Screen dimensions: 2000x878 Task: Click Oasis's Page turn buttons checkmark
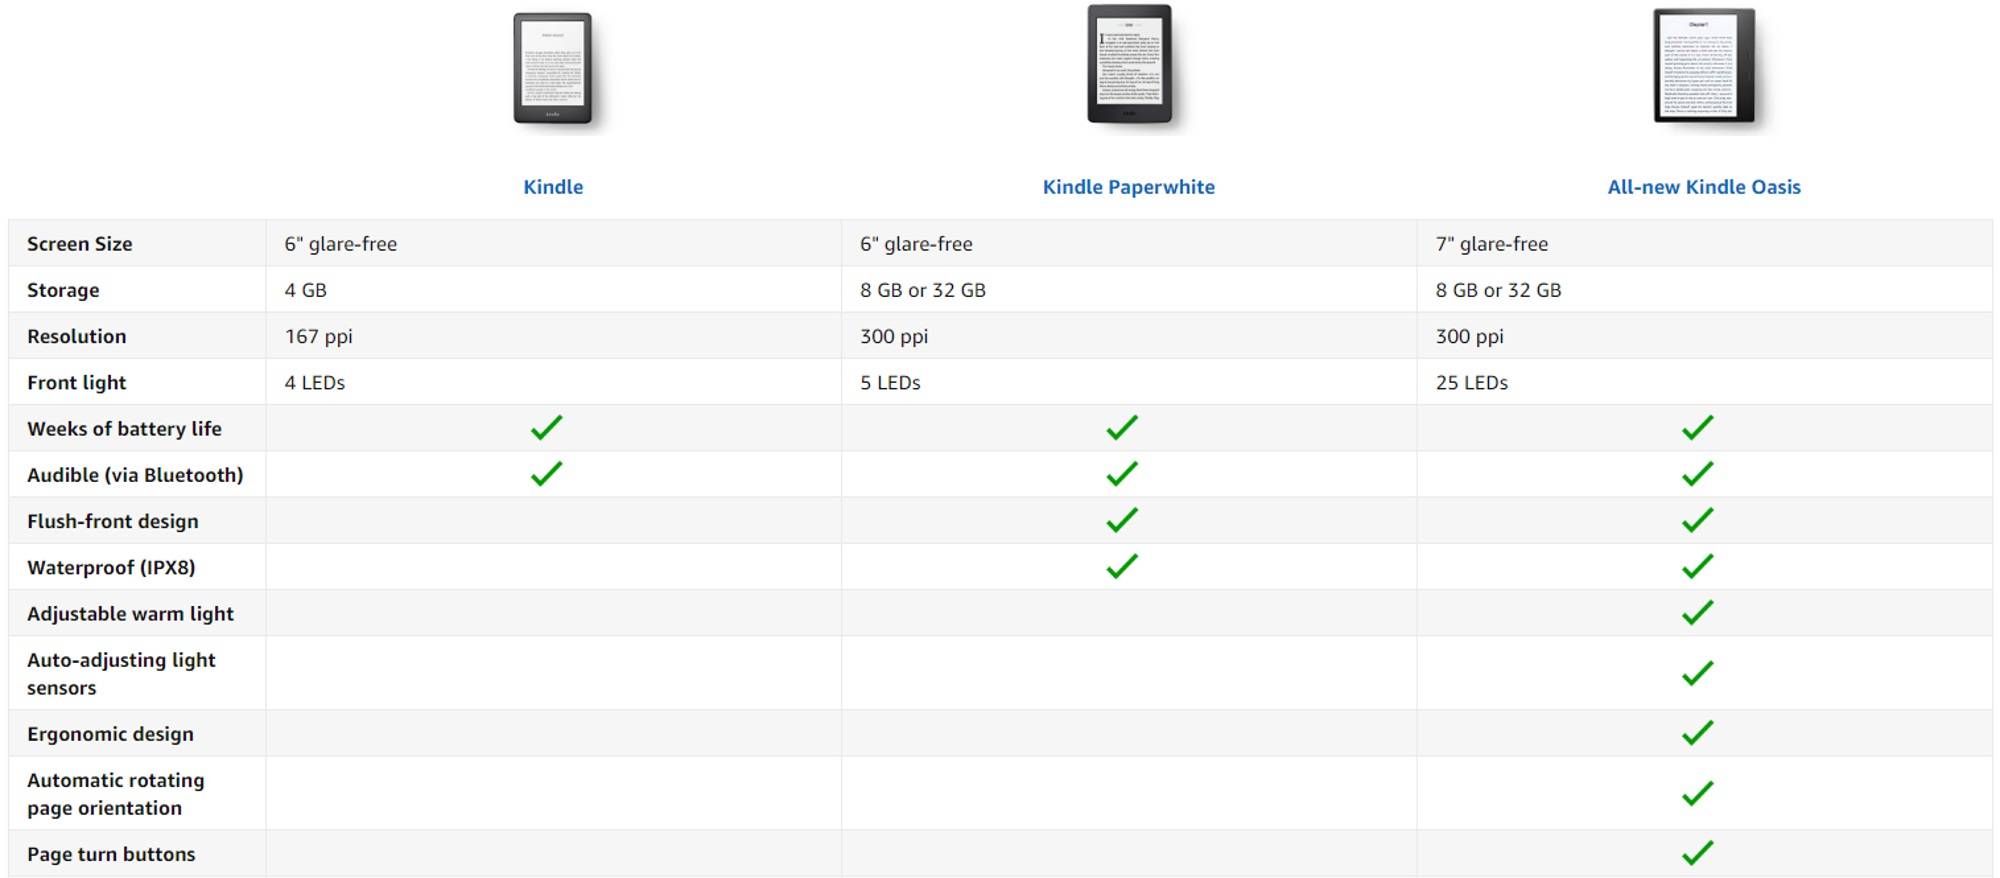coord(1698,853)
